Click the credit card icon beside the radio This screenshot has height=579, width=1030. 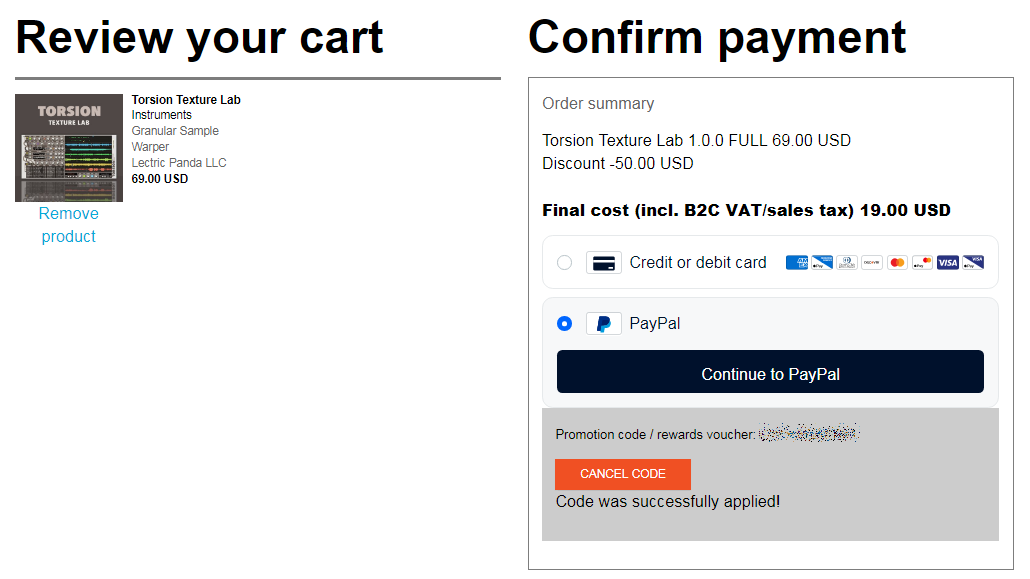(x=604, y=263)
